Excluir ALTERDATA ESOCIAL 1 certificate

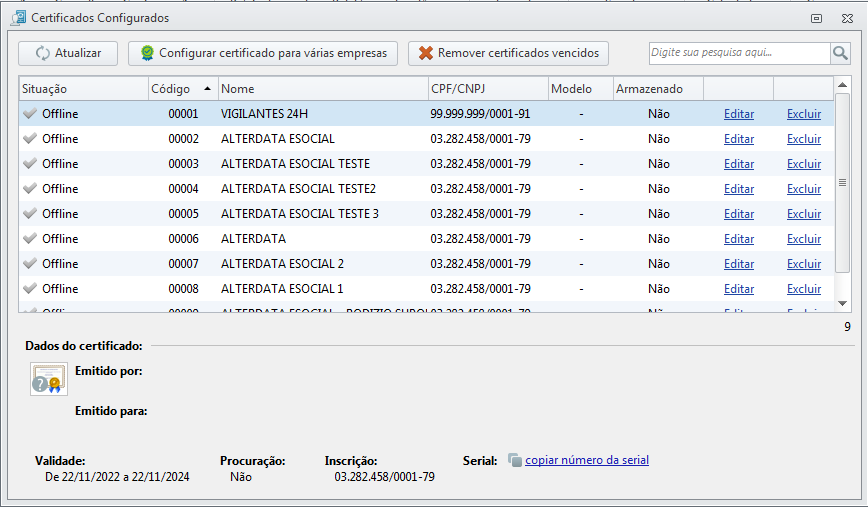pos(804,288)
